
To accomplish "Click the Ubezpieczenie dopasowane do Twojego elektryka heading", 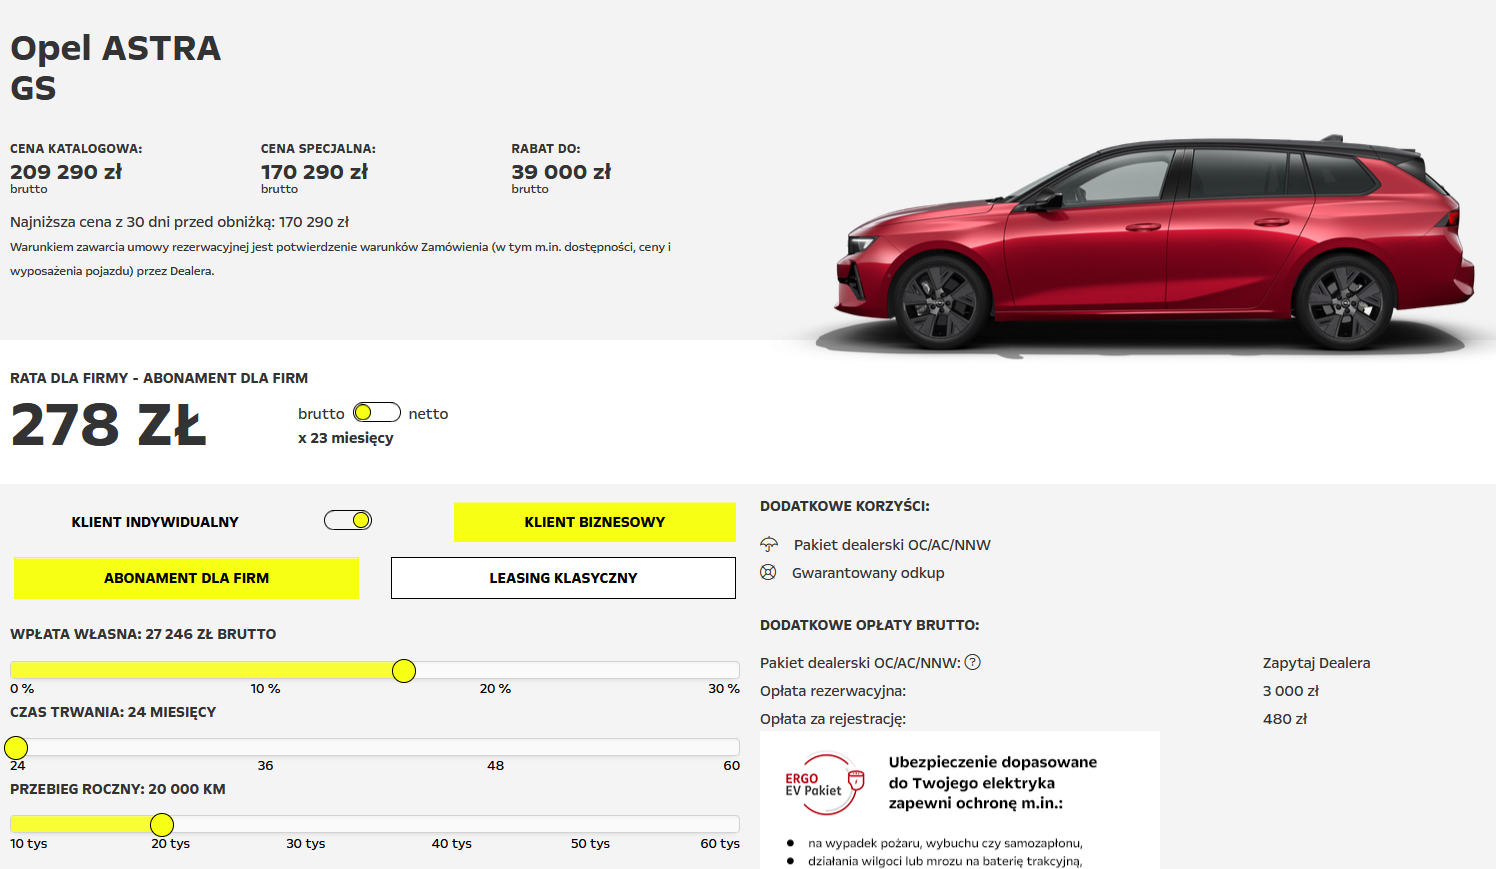I will pos(992,783).
